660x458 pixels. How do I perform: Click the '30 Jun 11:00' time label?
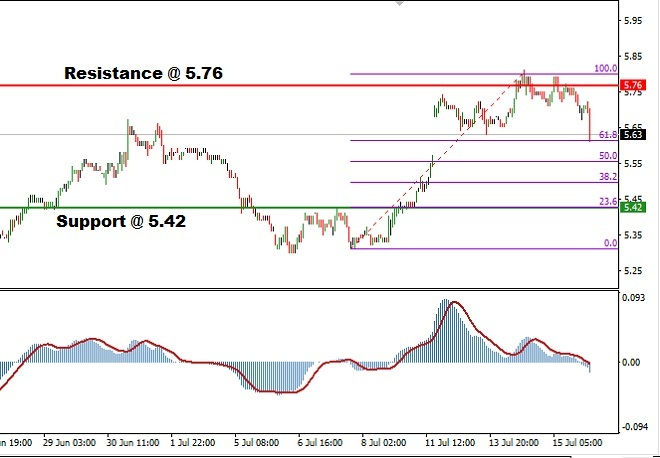(x=133, y=443)
